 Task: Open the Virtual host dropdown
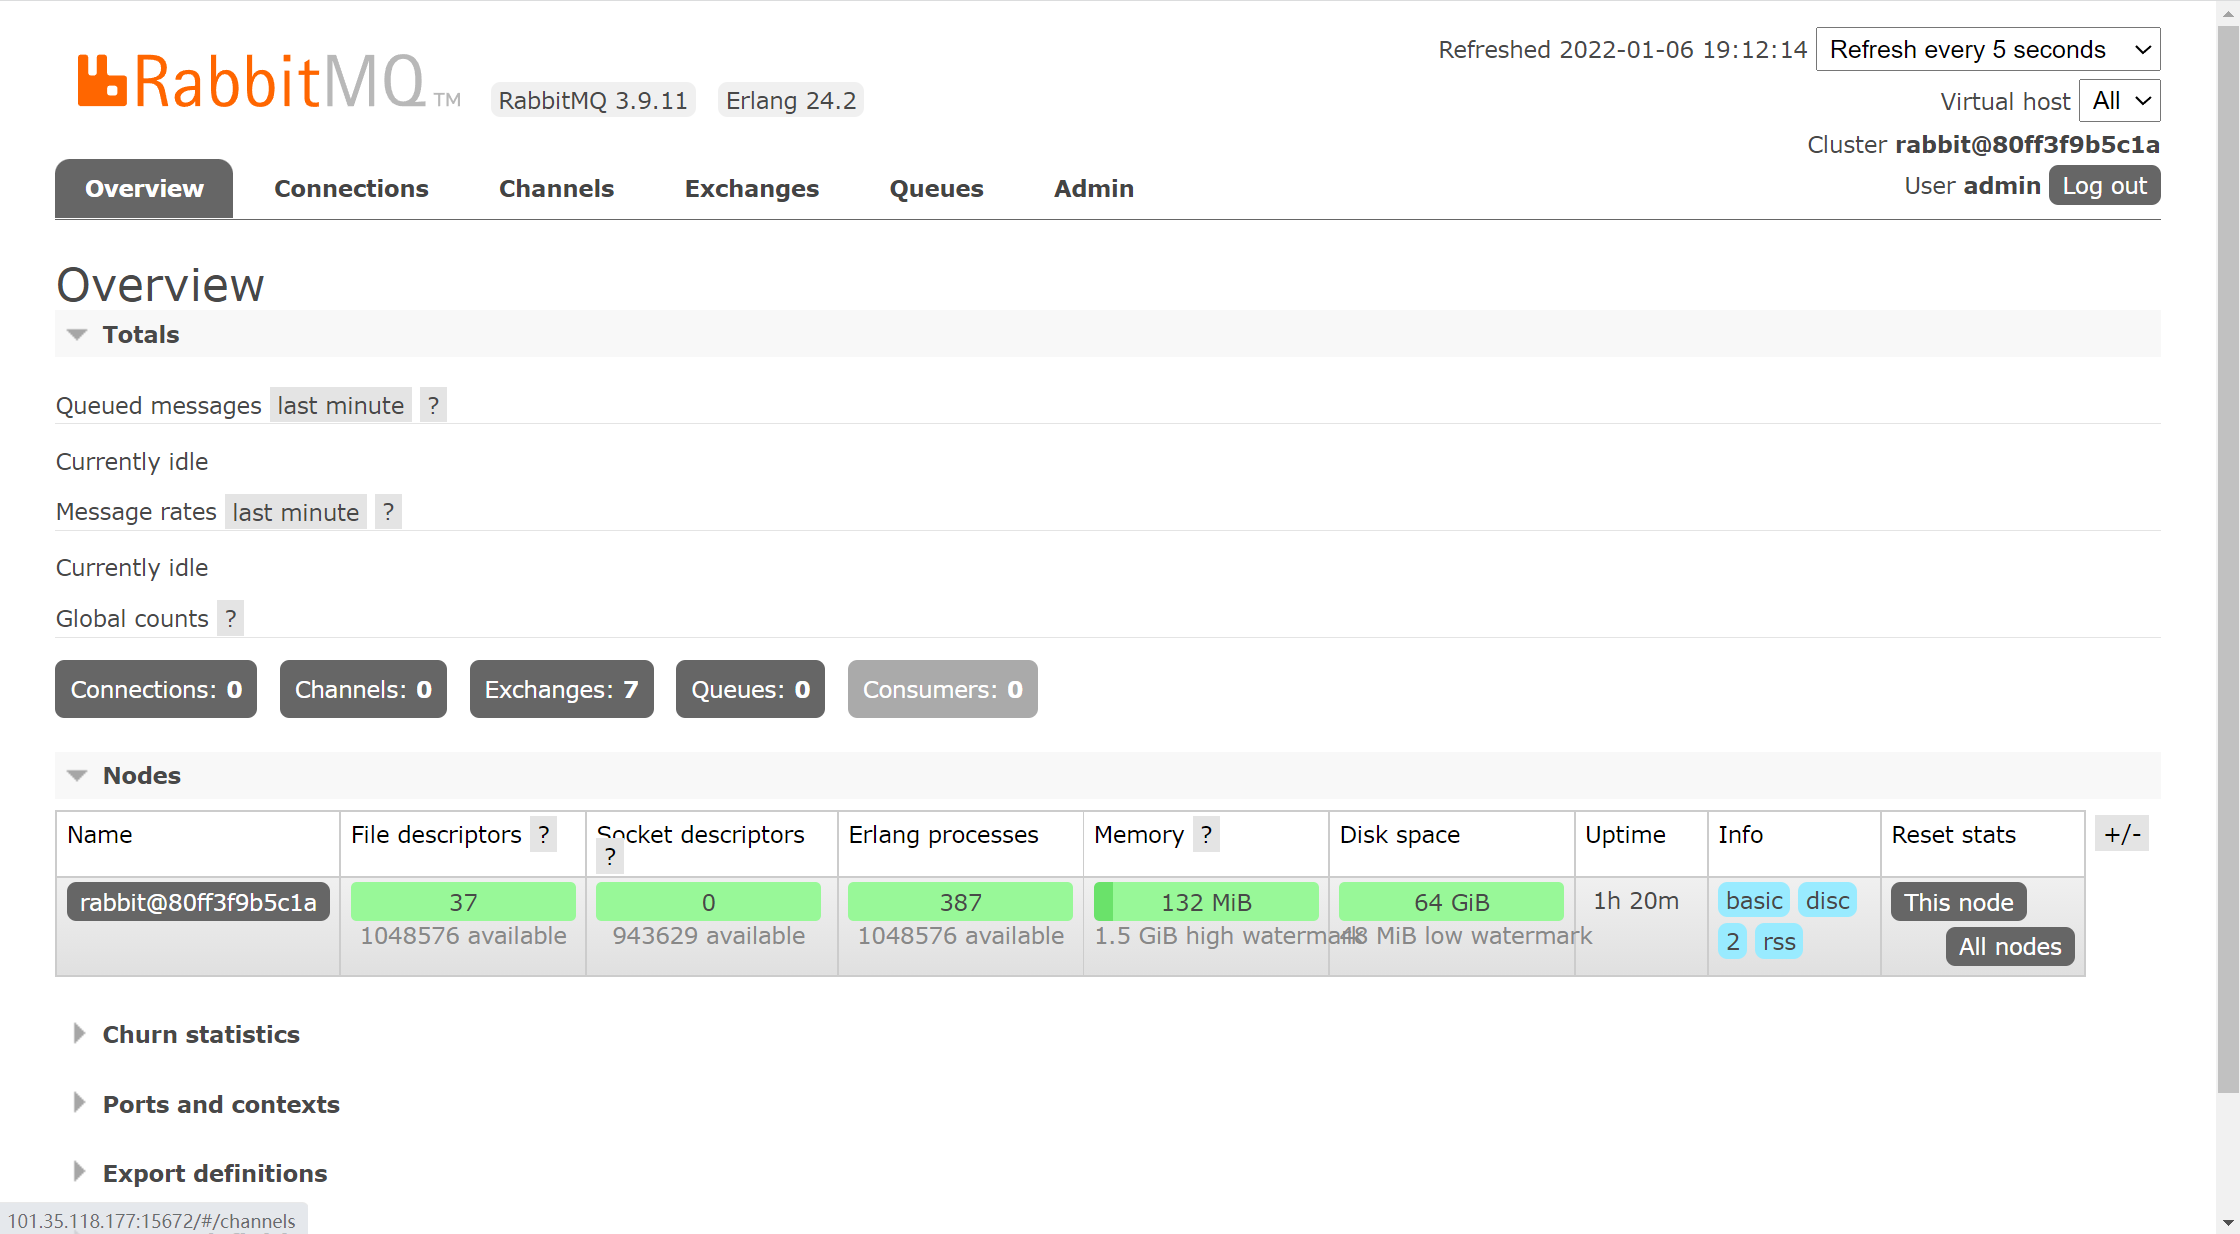click(2120, 100)
